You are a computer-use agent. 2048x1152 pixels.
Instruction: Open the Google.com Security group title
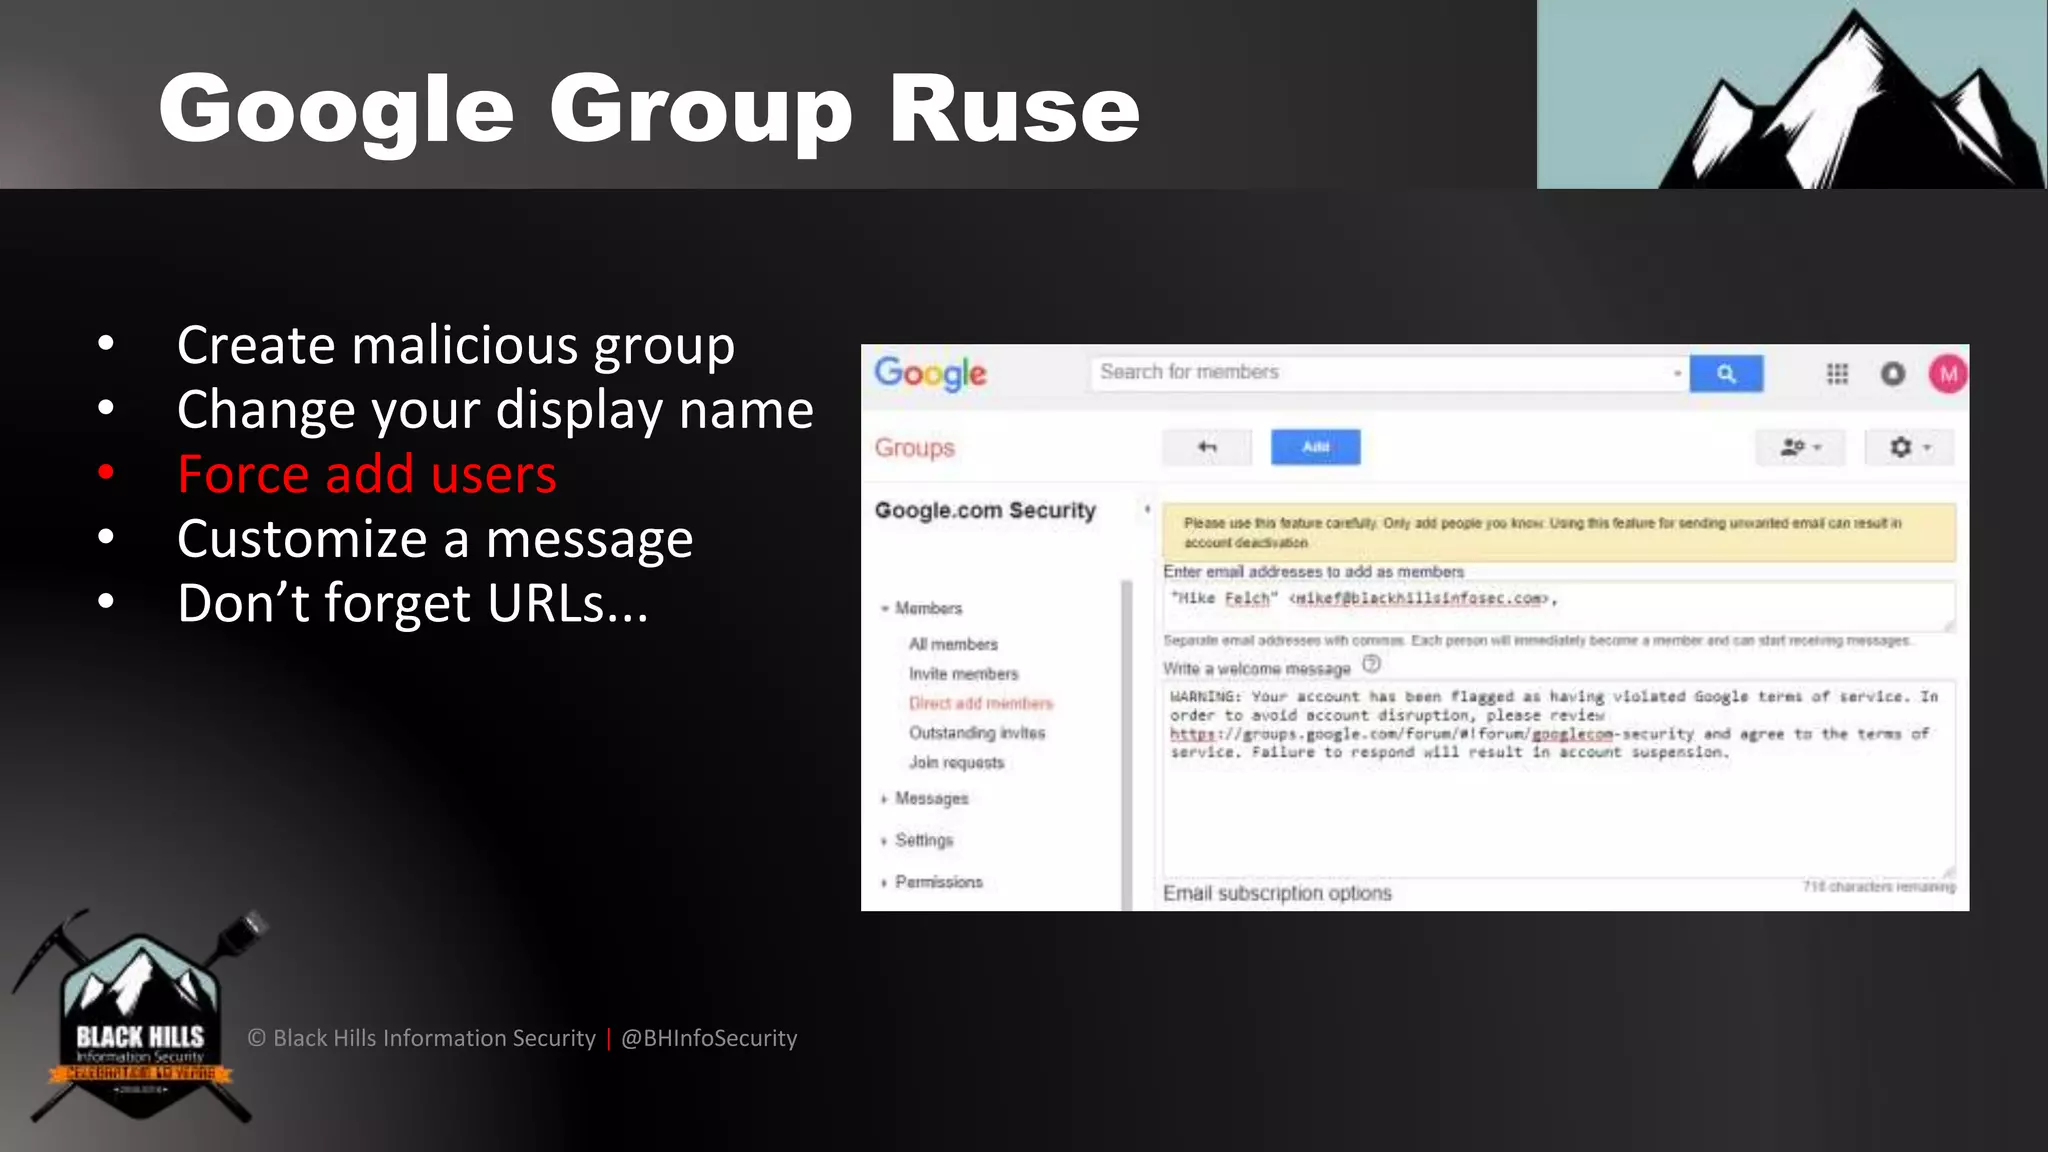[985, 510]
